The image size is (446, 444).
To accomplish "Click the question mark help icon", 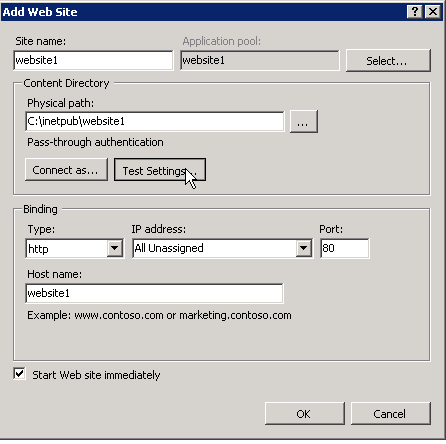I will [x=415, y=12].
